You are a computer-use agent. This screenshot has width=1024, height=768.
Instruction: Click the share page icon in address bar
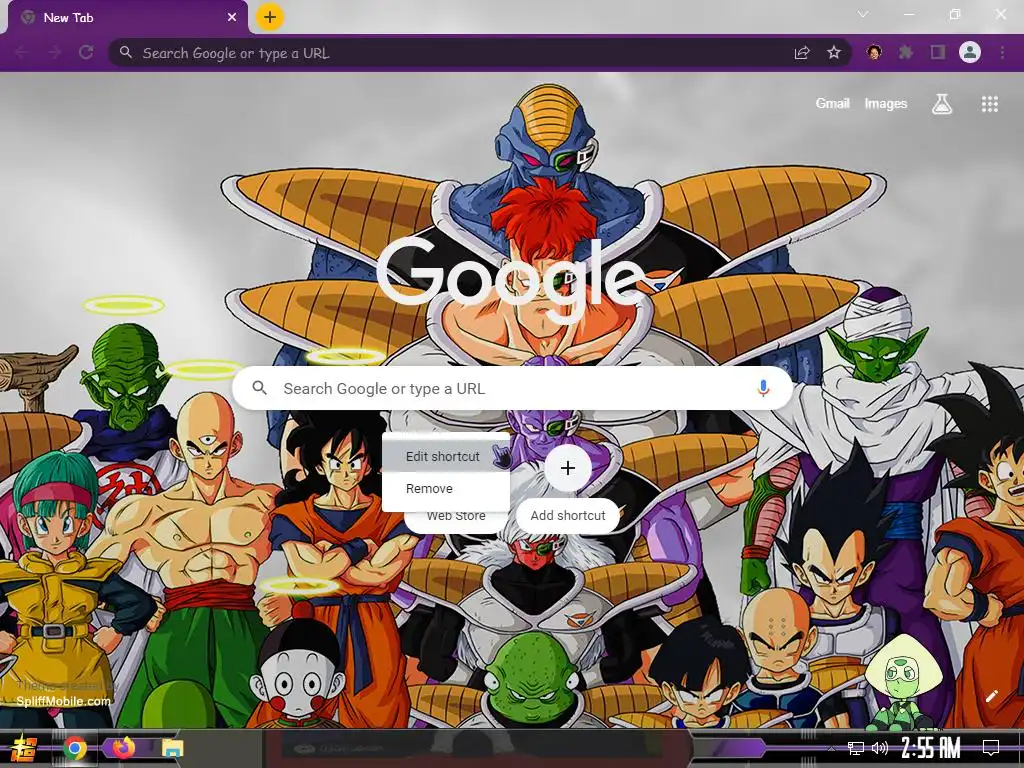click(802, 53)
